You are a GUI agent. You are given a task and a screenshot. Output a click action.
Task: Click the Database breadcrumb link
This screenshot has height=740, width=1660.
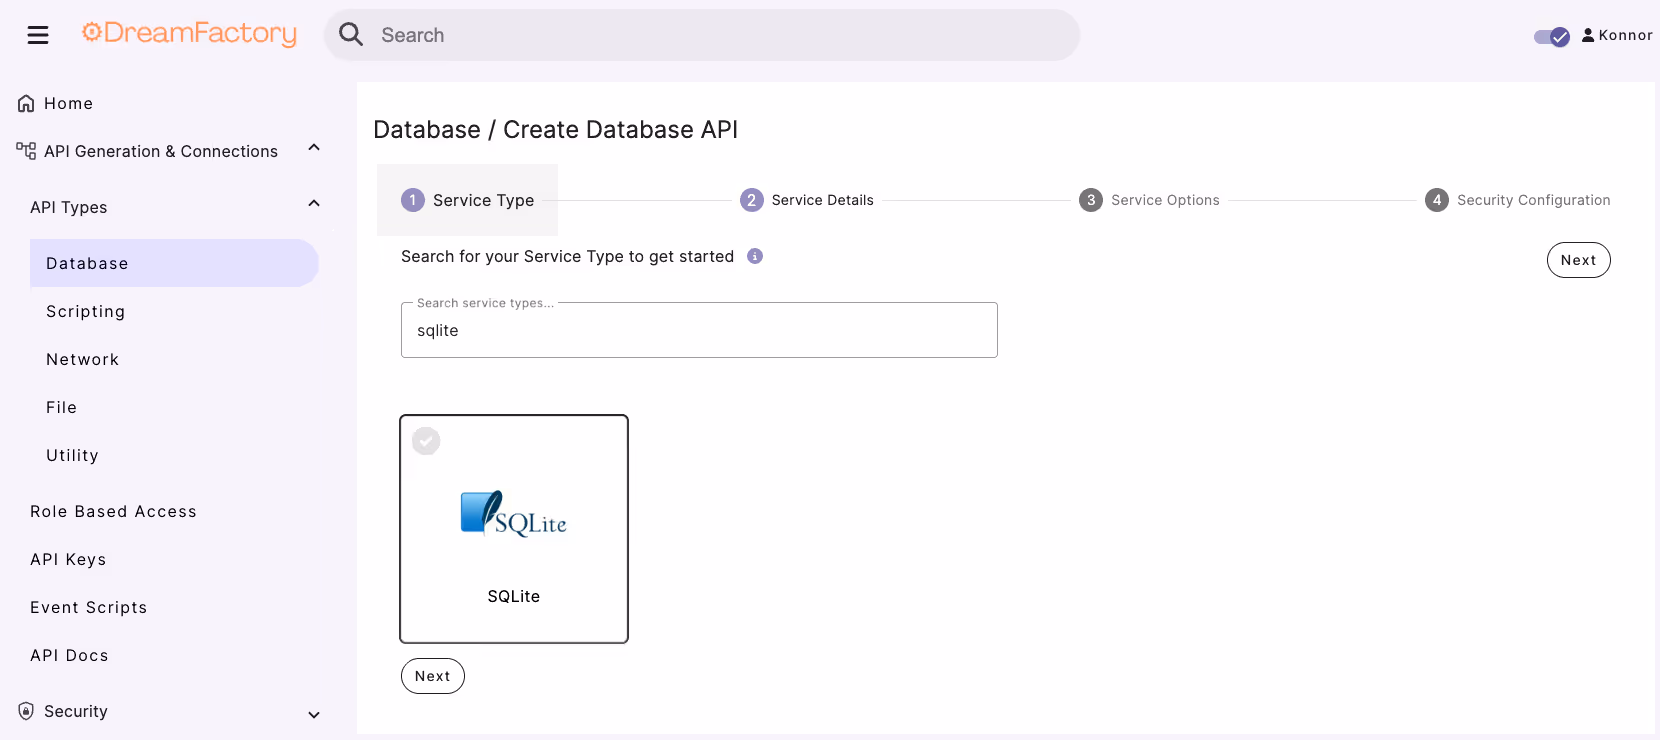(427, 130)
